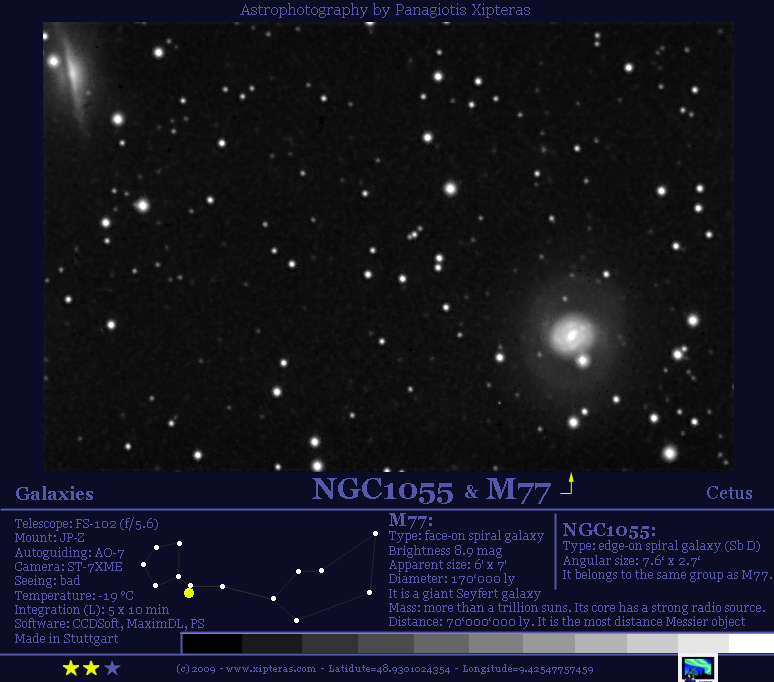Click the white swatch in grayscale bar
Viewport: 774px width, 682px height.
(751, 644)
